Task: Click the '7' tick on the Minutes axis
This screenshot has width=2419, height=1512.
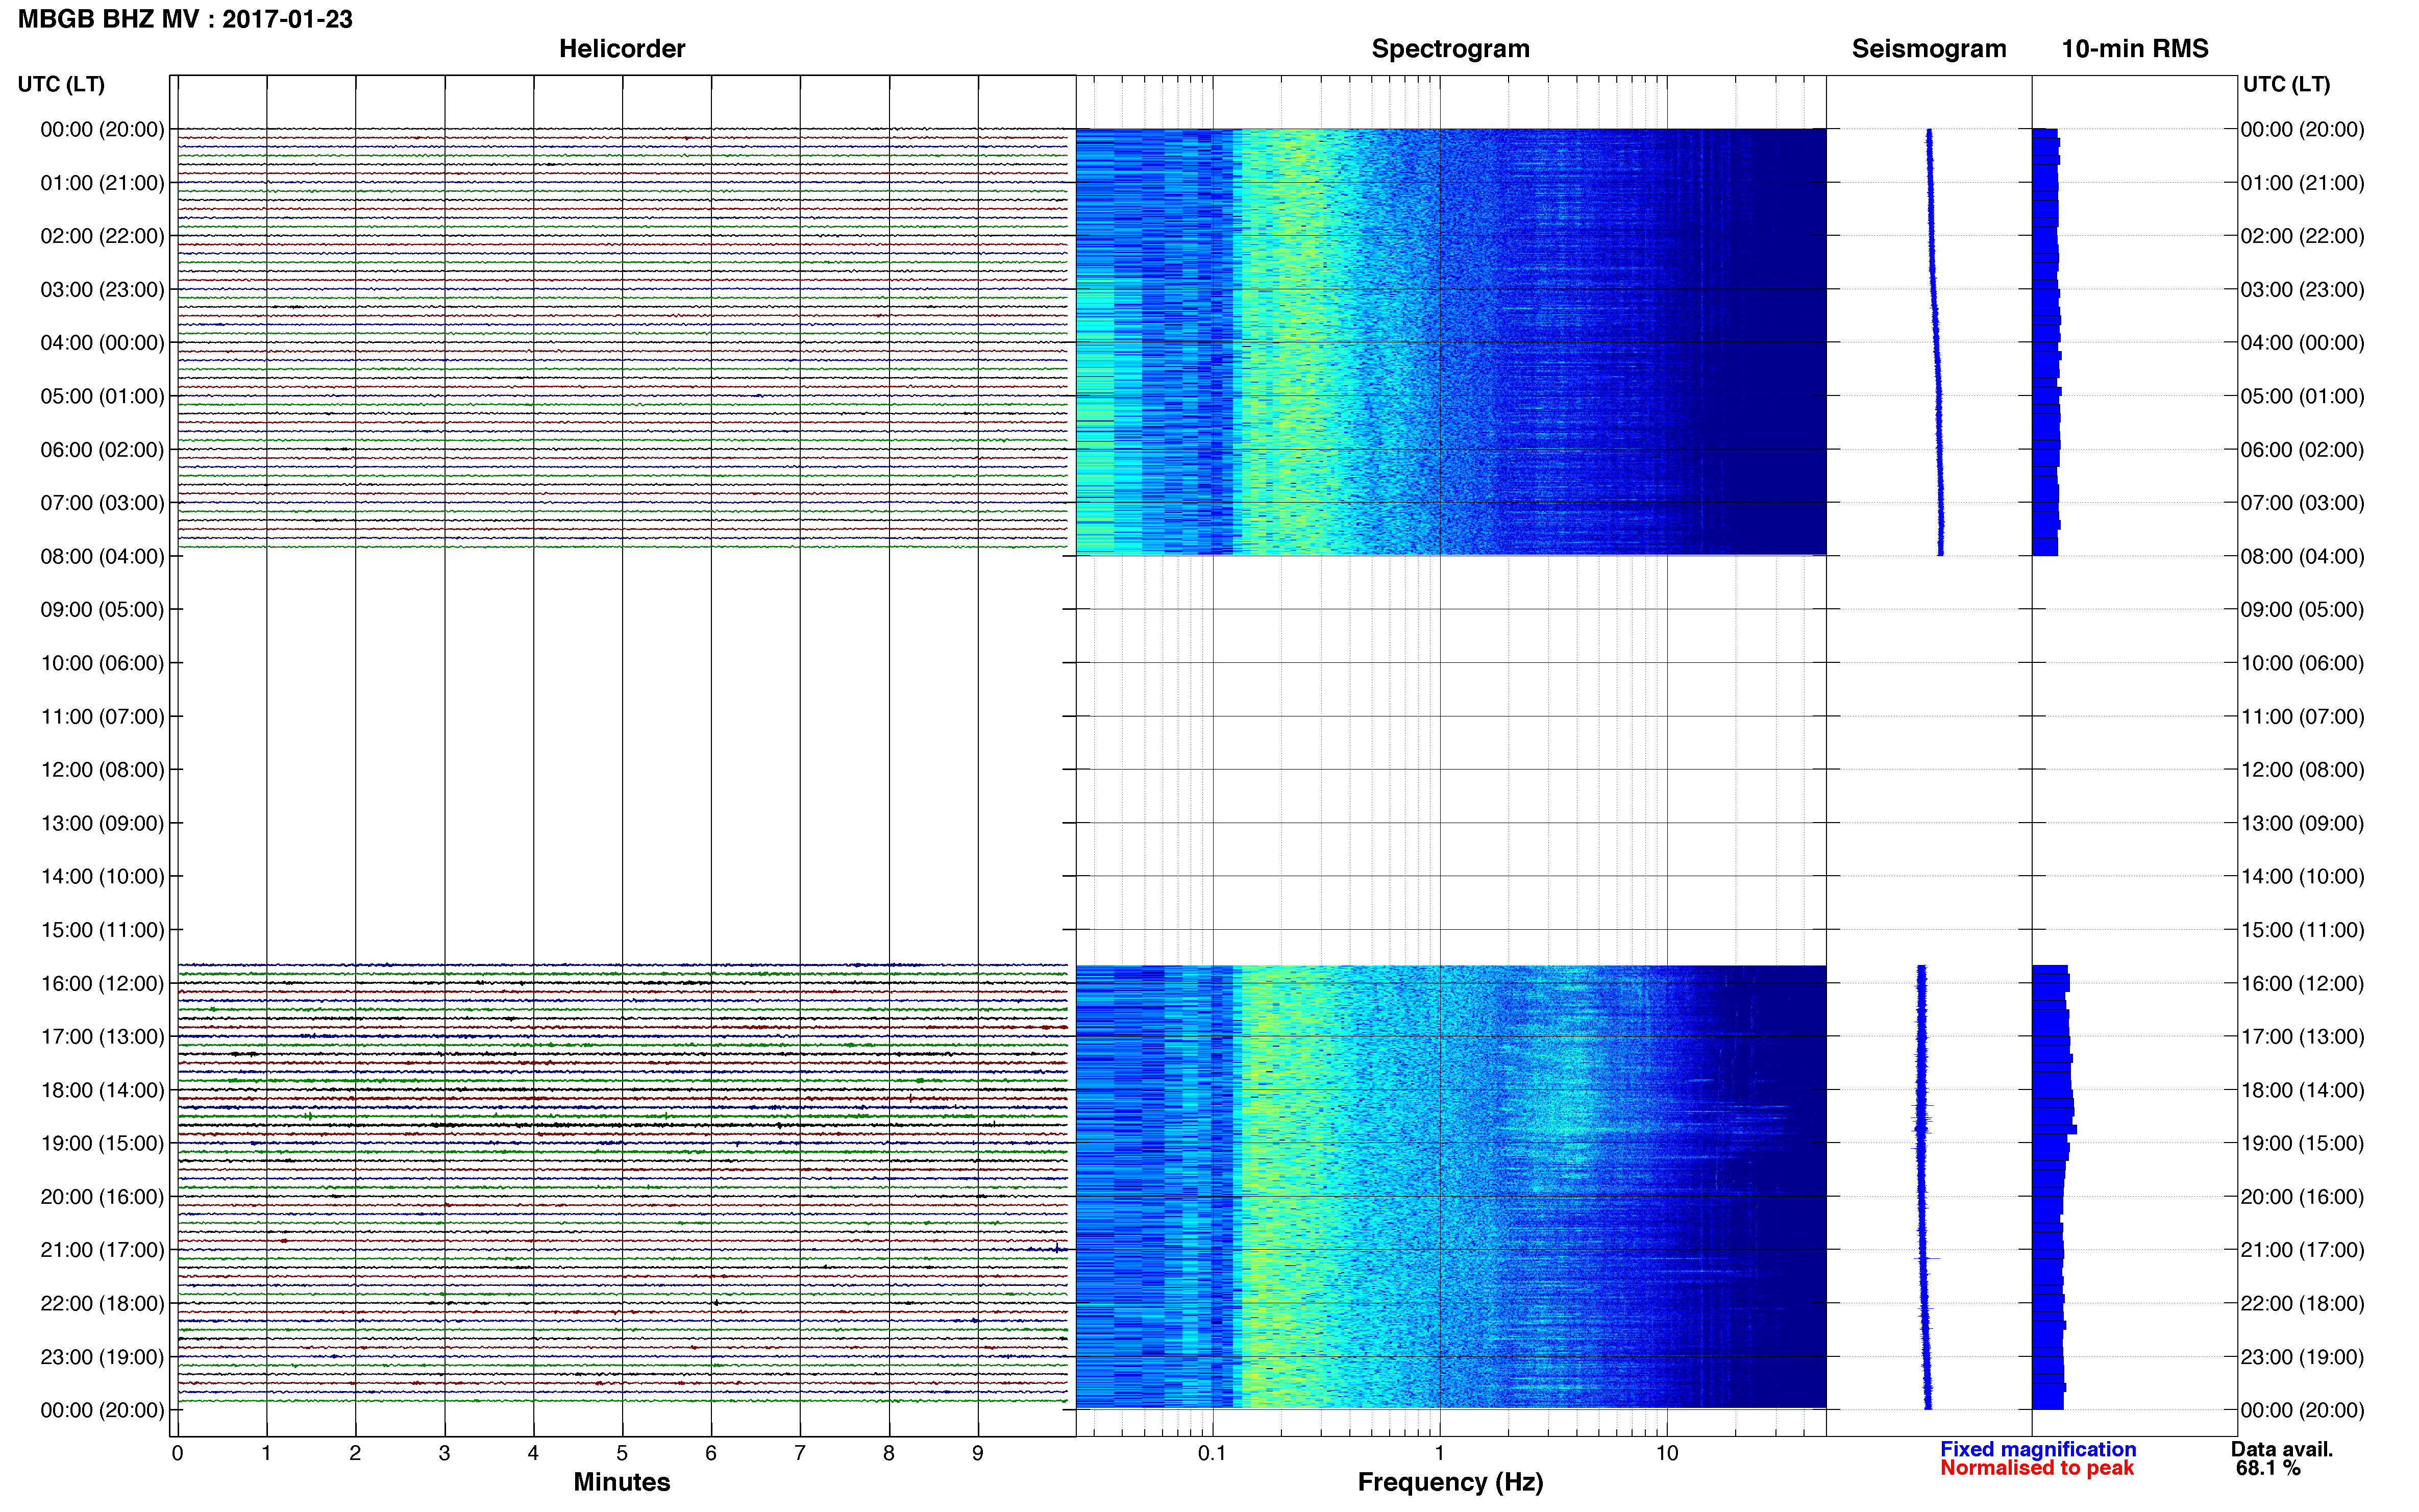Action: [800, 1453]
